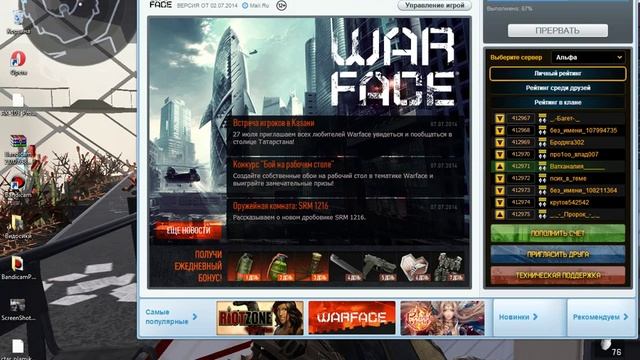Click the down arrow next to rank 412974
Image resolution: width=640 pixels, height=360 pixels.
500,202
